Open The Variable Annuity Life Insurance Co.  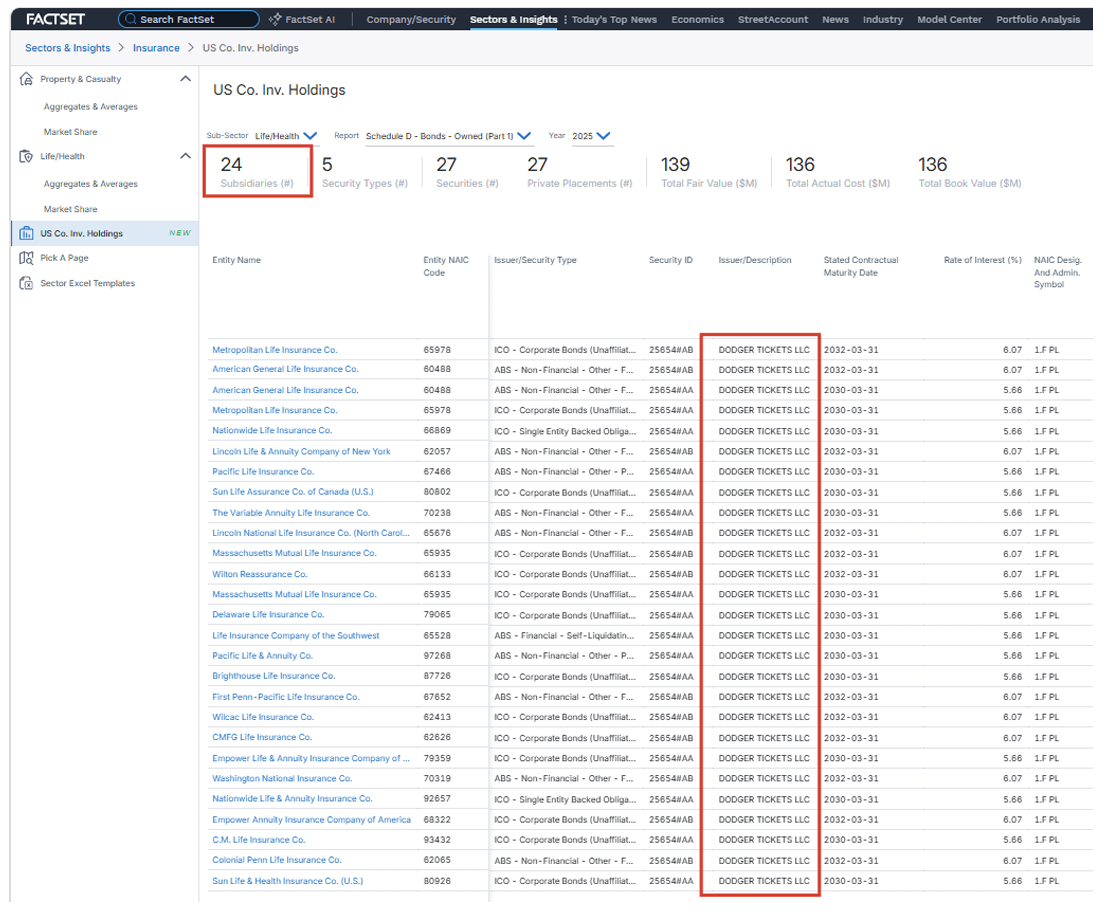pos(291,513)
